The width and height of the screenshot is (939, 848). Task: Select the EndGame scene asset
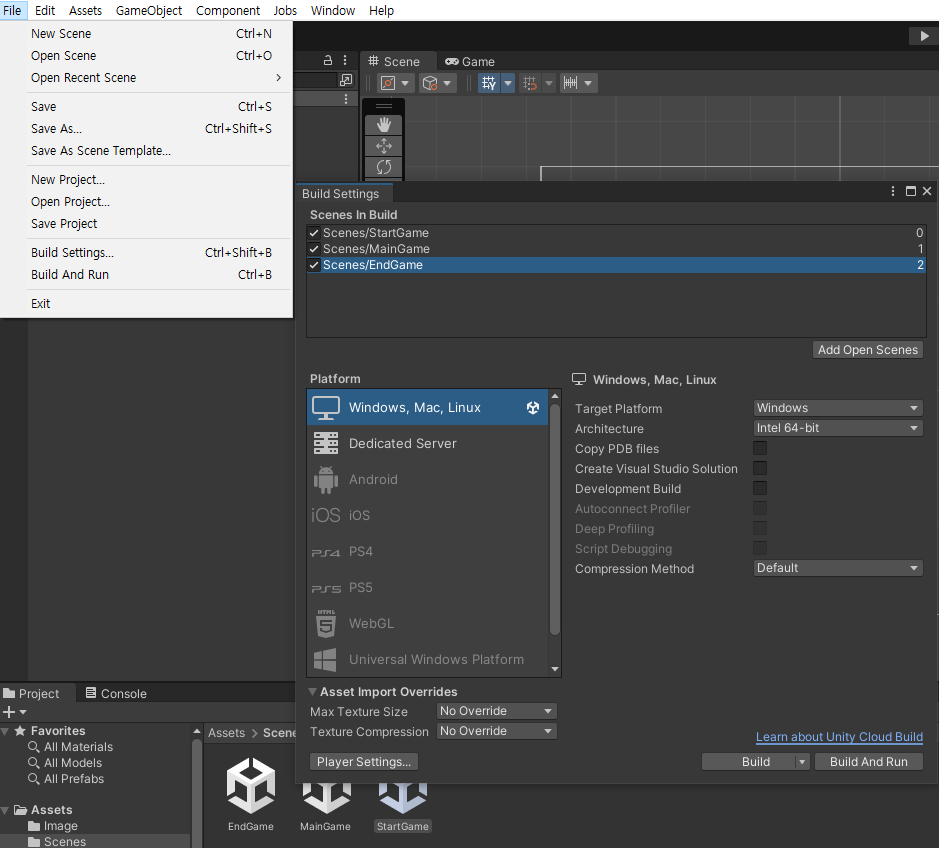coord(251,795)
